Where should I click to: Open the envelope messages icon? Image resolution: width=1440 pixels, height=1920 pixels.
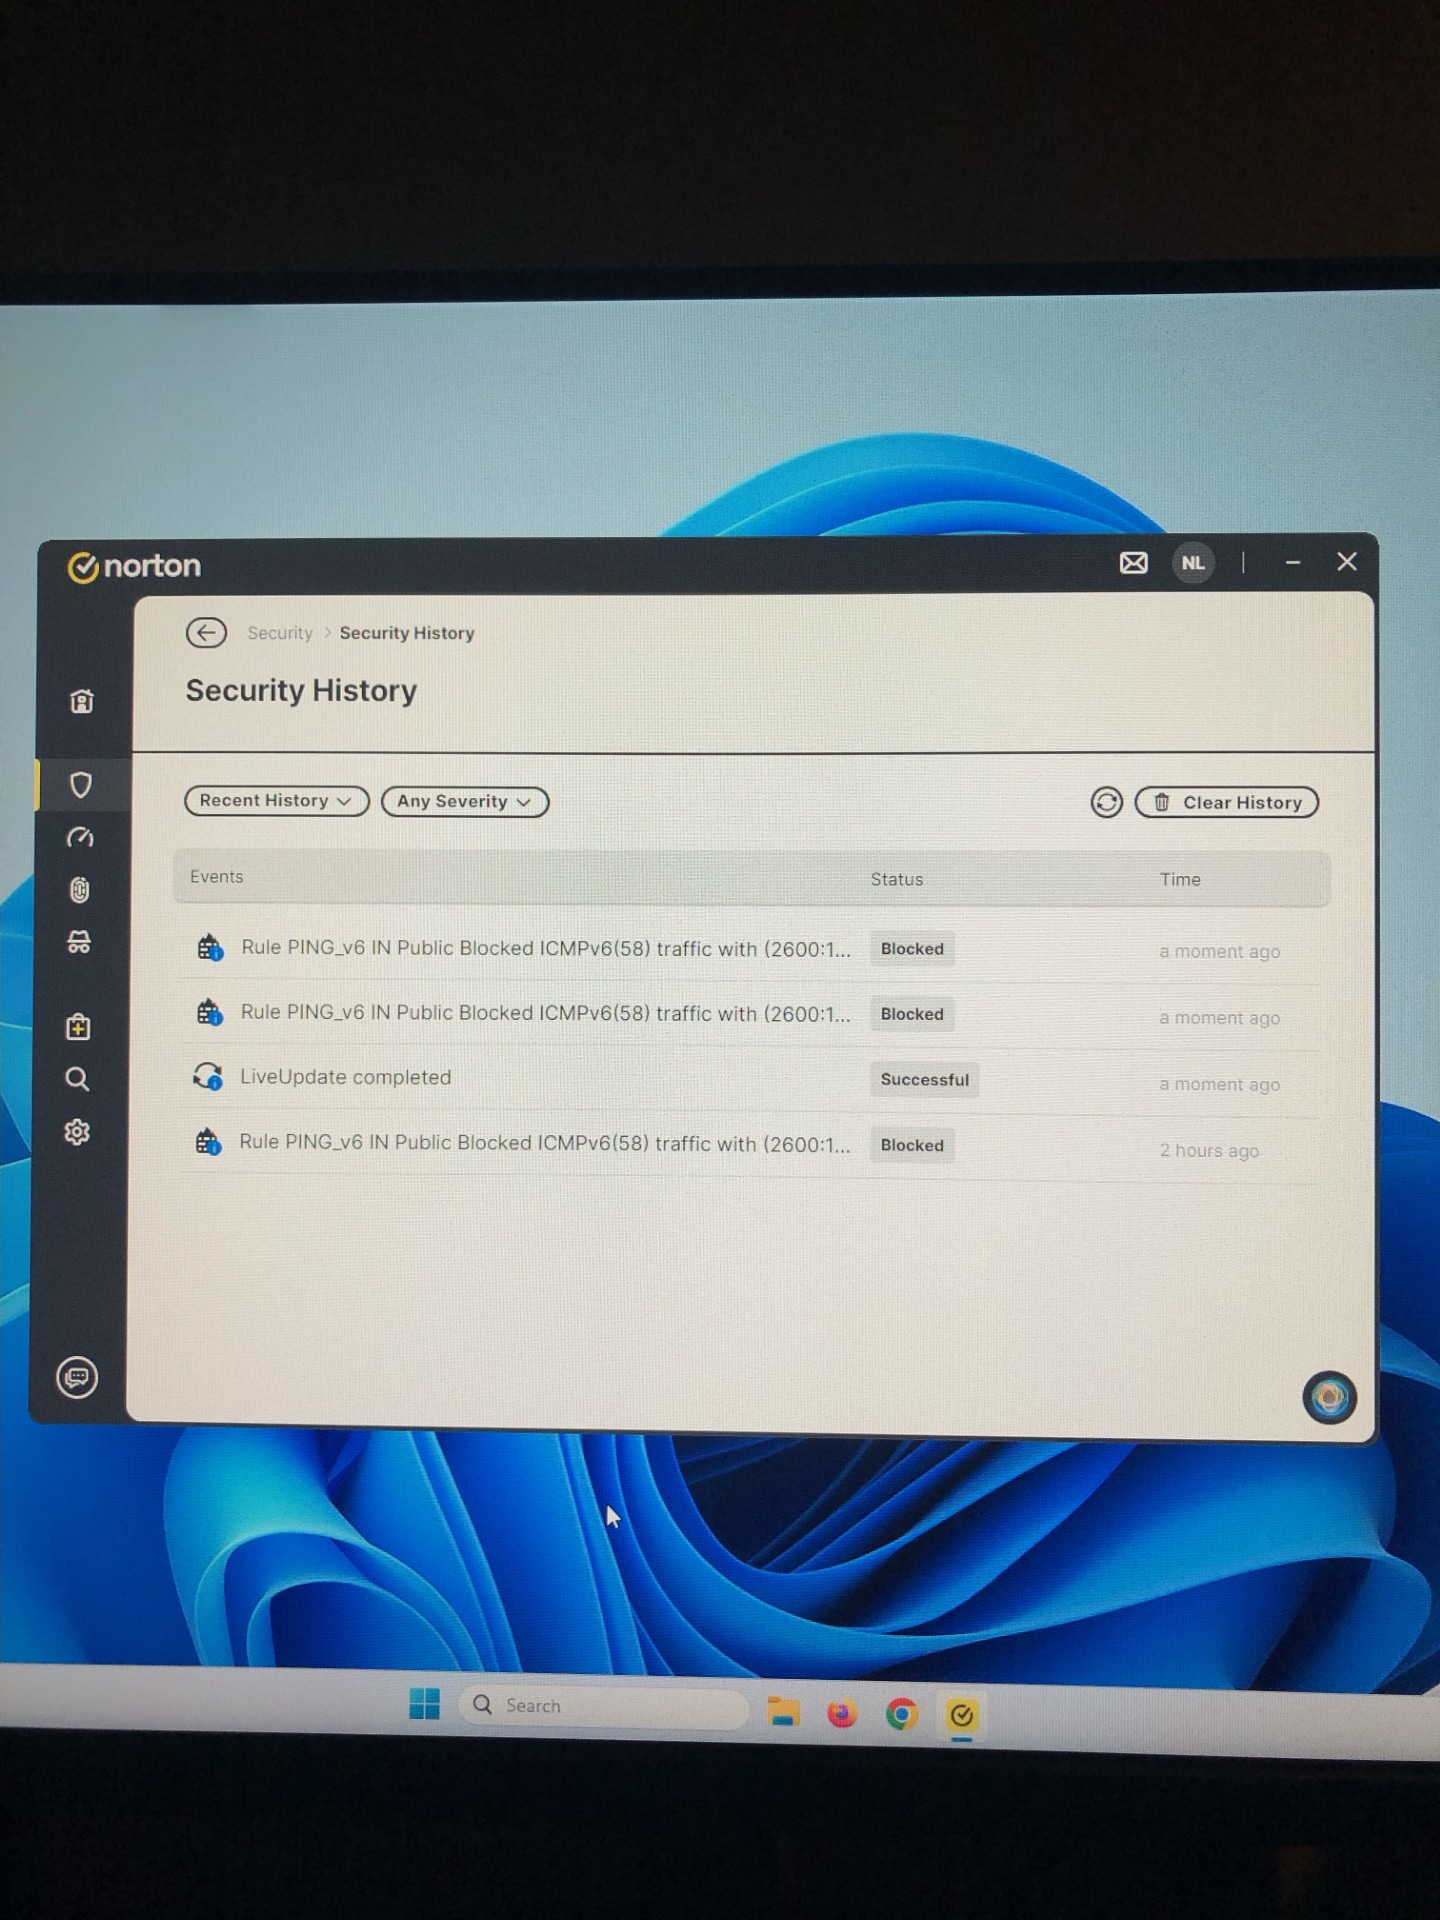point(1133,563)
